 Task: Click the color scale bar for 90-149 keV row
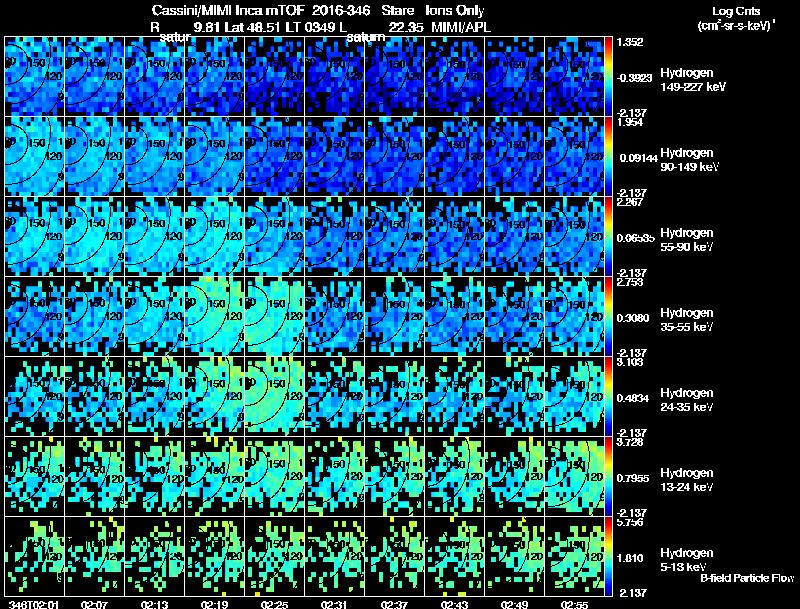608,157
